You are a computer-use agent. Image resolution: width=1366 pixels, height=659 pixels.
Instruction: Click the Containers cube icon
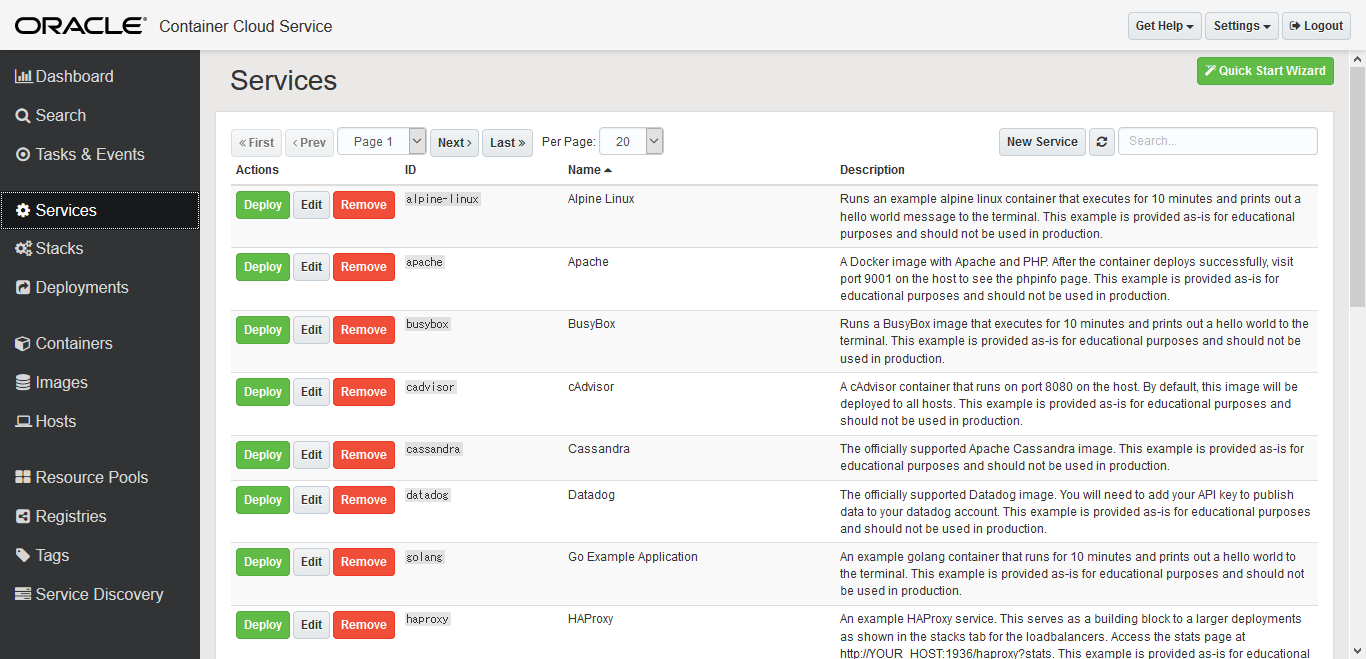(23, 344)
